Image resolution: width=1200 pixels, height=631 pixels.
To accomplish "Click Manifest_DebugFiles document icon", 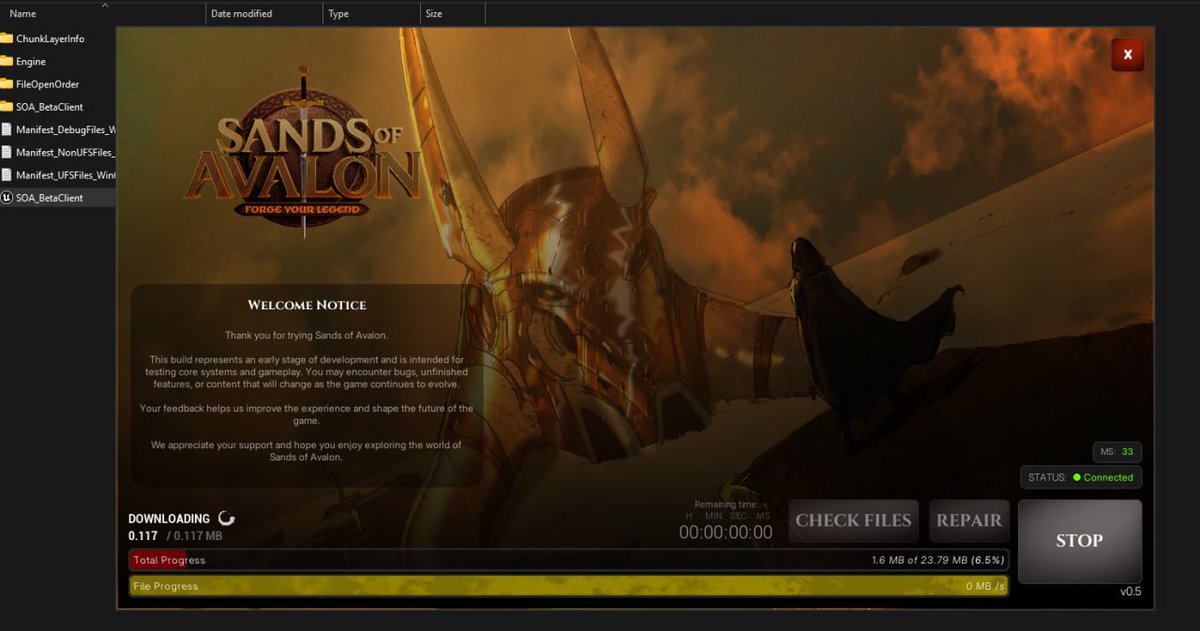I will 6,130.
